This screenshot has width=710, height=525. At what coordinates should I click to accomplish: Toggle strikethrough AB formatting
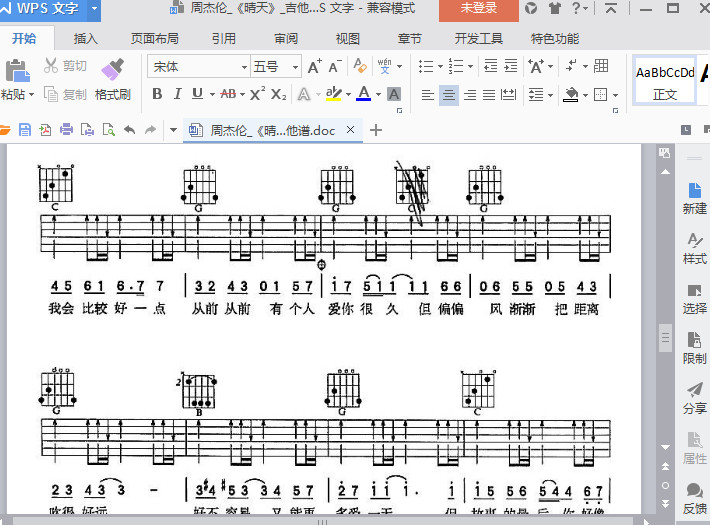[x=228, y=94]
